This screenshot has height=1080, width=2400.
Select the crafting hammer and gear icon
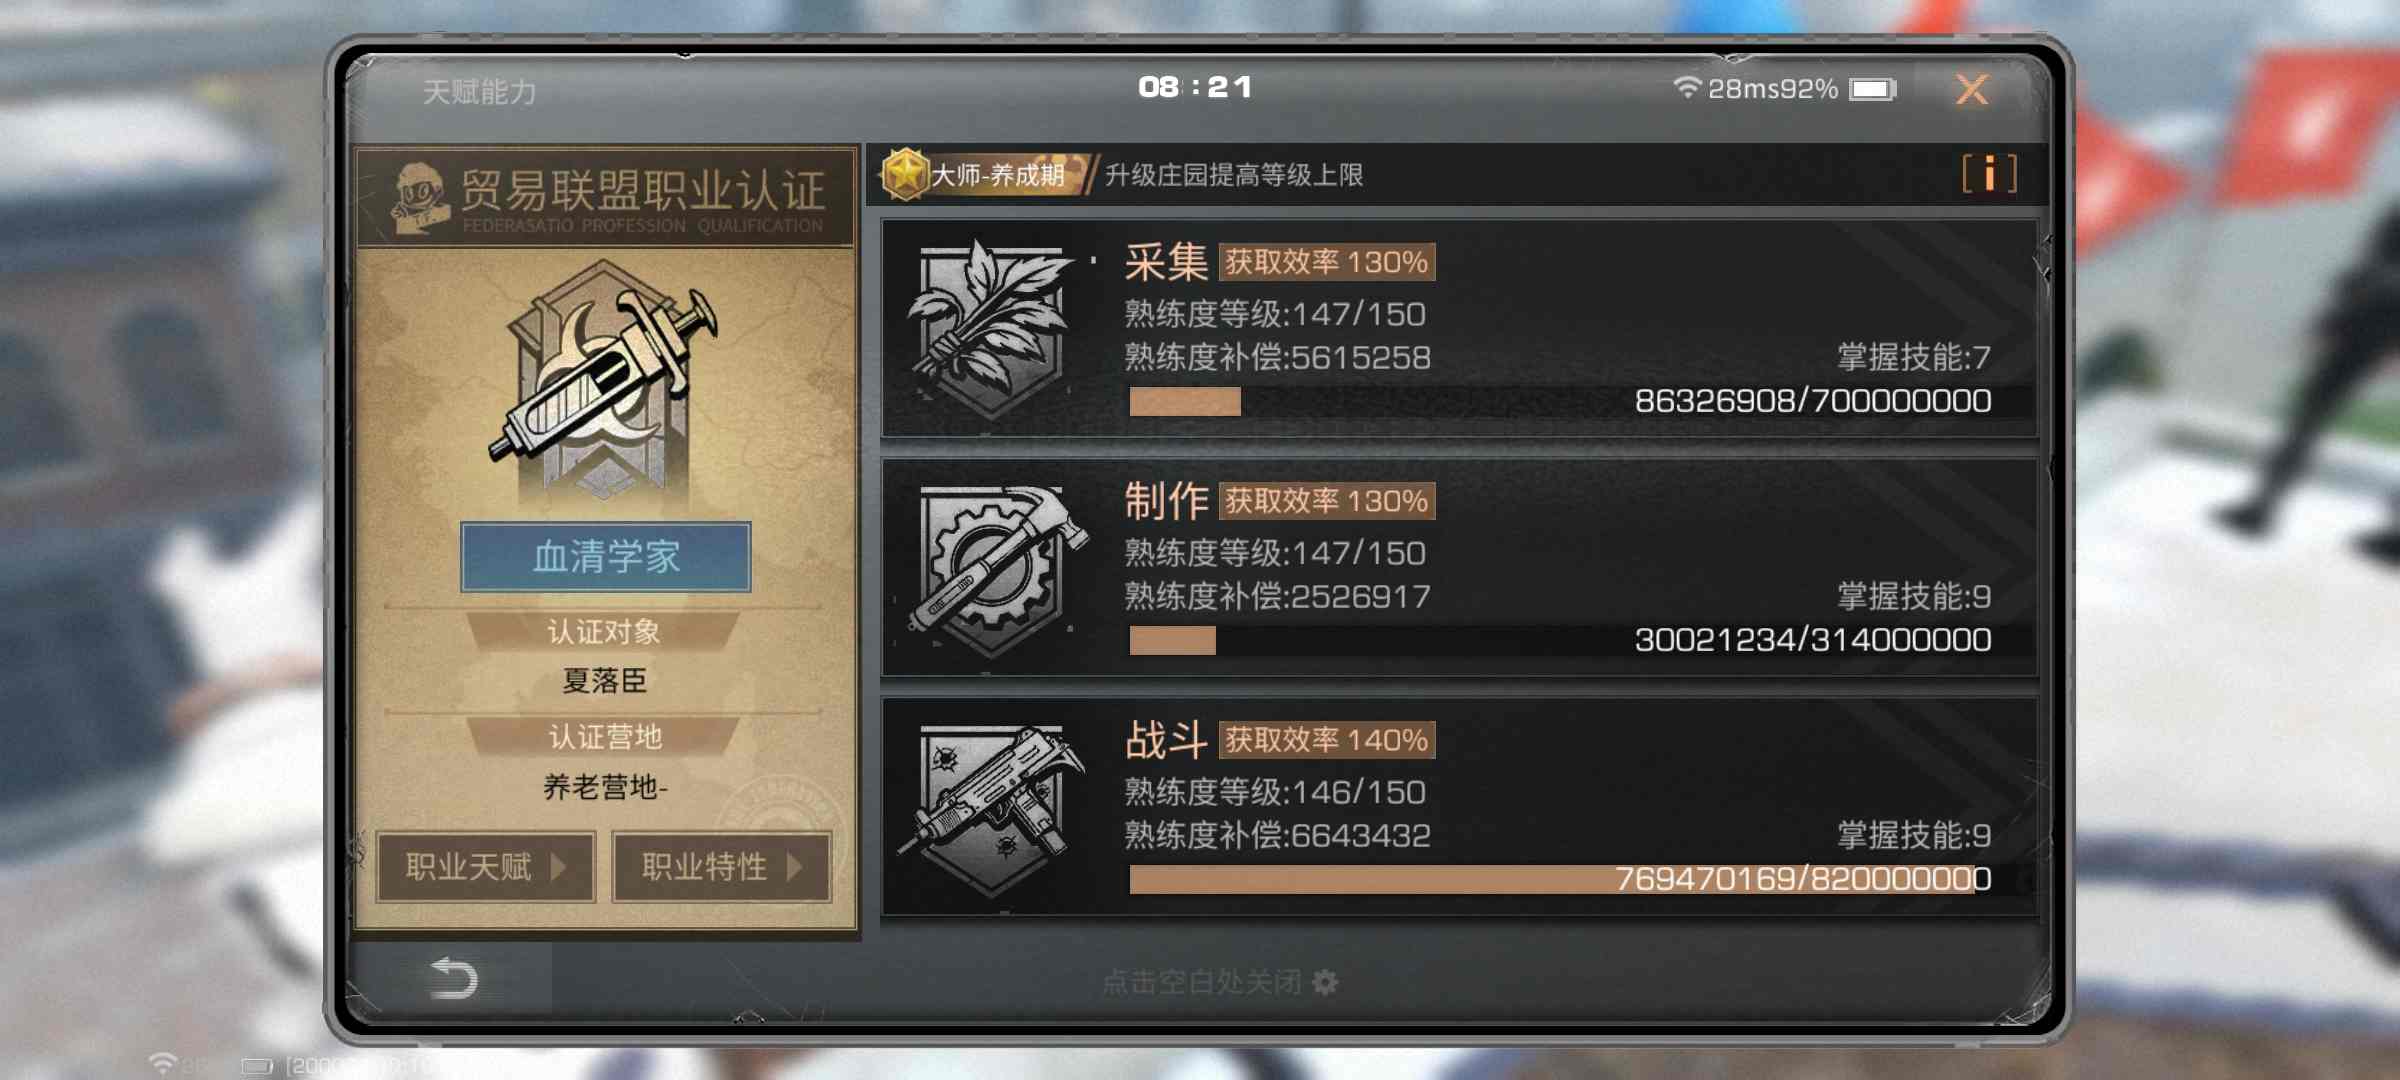tap(997, 570)
